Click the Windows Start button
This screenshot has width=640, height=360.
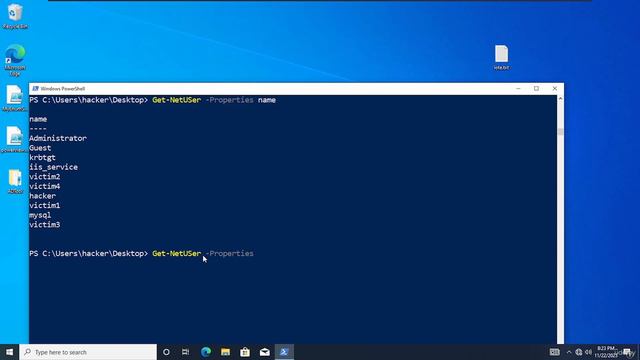pos(9,352)
